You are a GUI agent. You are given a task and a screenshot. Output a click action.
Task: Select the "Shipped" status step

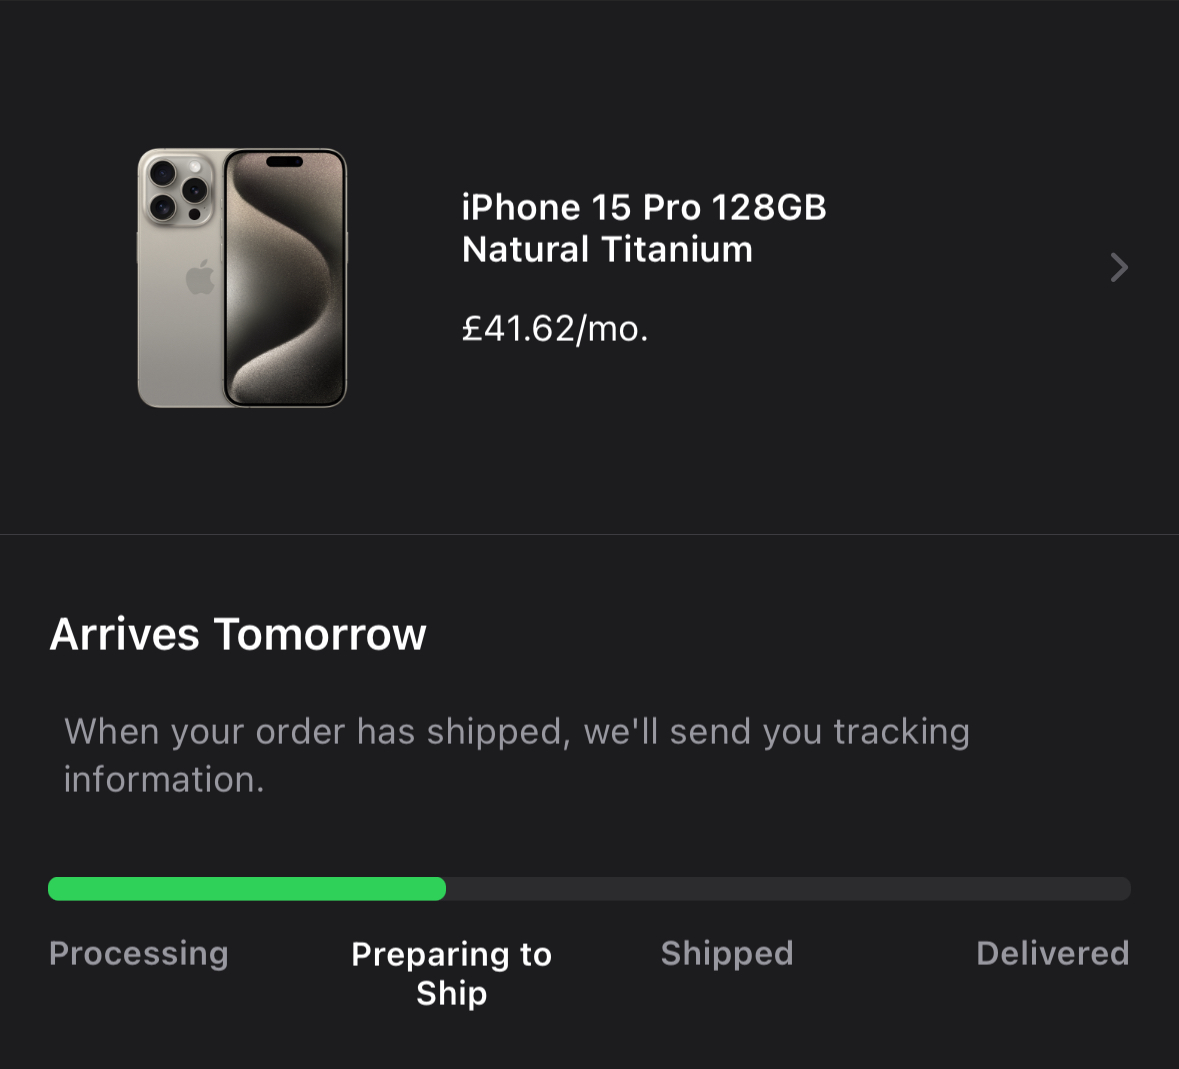[x=727, y=953]
